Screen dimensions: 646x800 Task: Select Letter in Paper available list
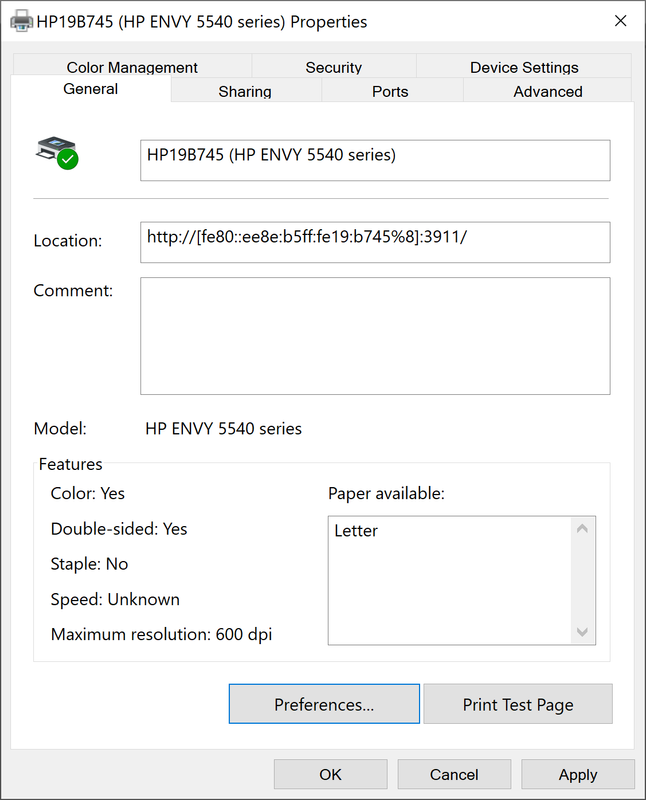point(357,531)
